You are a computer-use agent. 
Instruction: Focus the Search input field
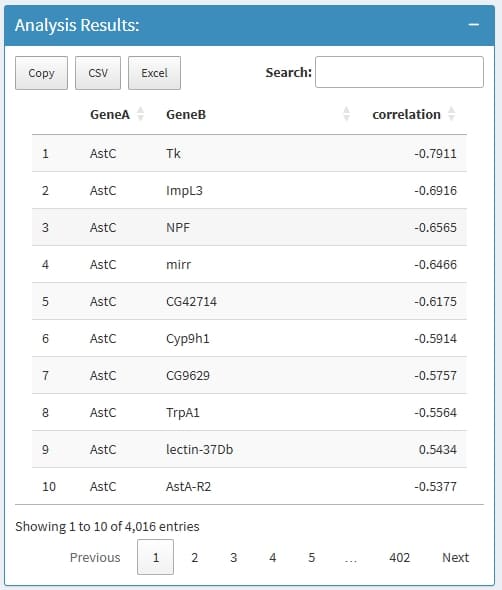[399, 72]
